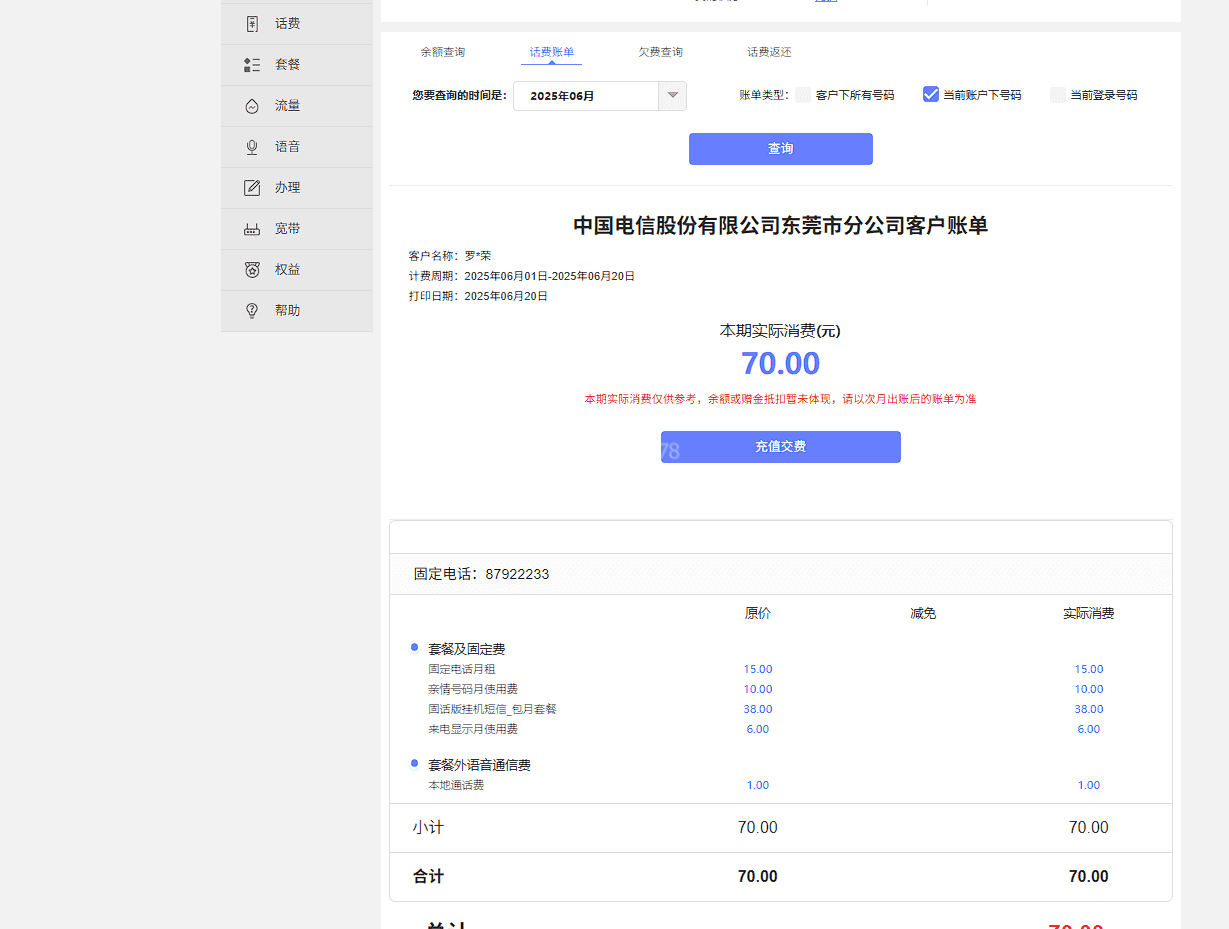
Task: Open the 套餐 plan icon in sidebar
Action: (252, 65)
